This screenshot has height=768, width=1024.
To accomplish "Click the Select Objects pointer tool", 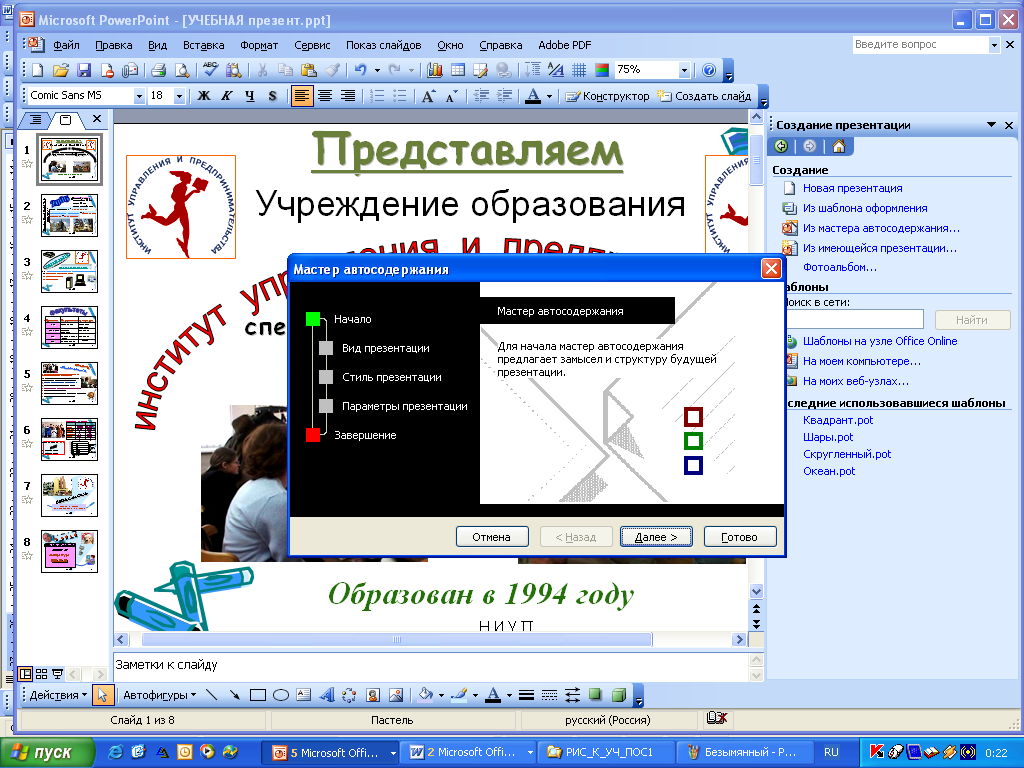I will tap(102, 695).
